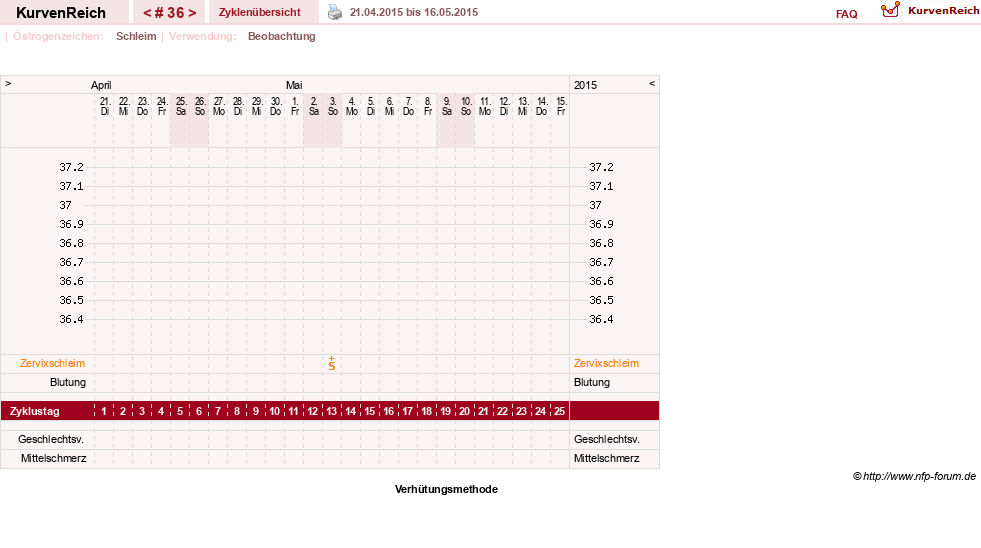Click date column 9. Sa
The image size is (981, 548).
pos(447,106)
